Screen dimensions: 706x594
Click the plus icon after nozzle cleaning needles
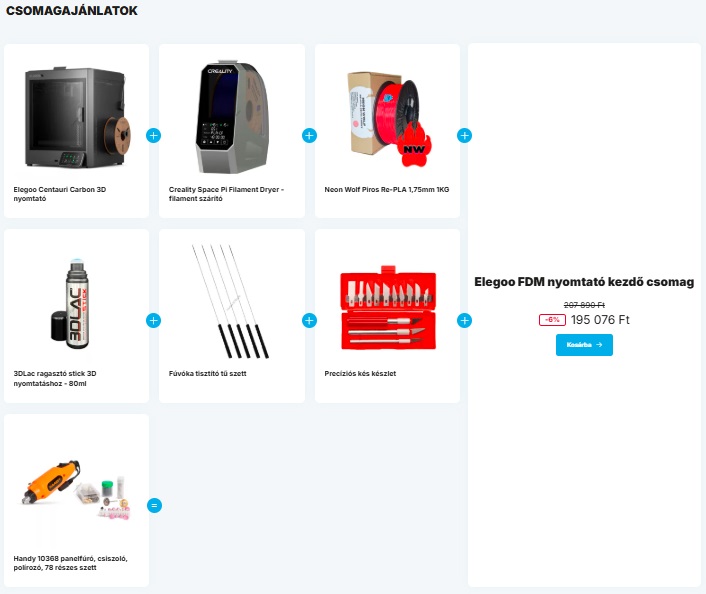click(309, 321)
